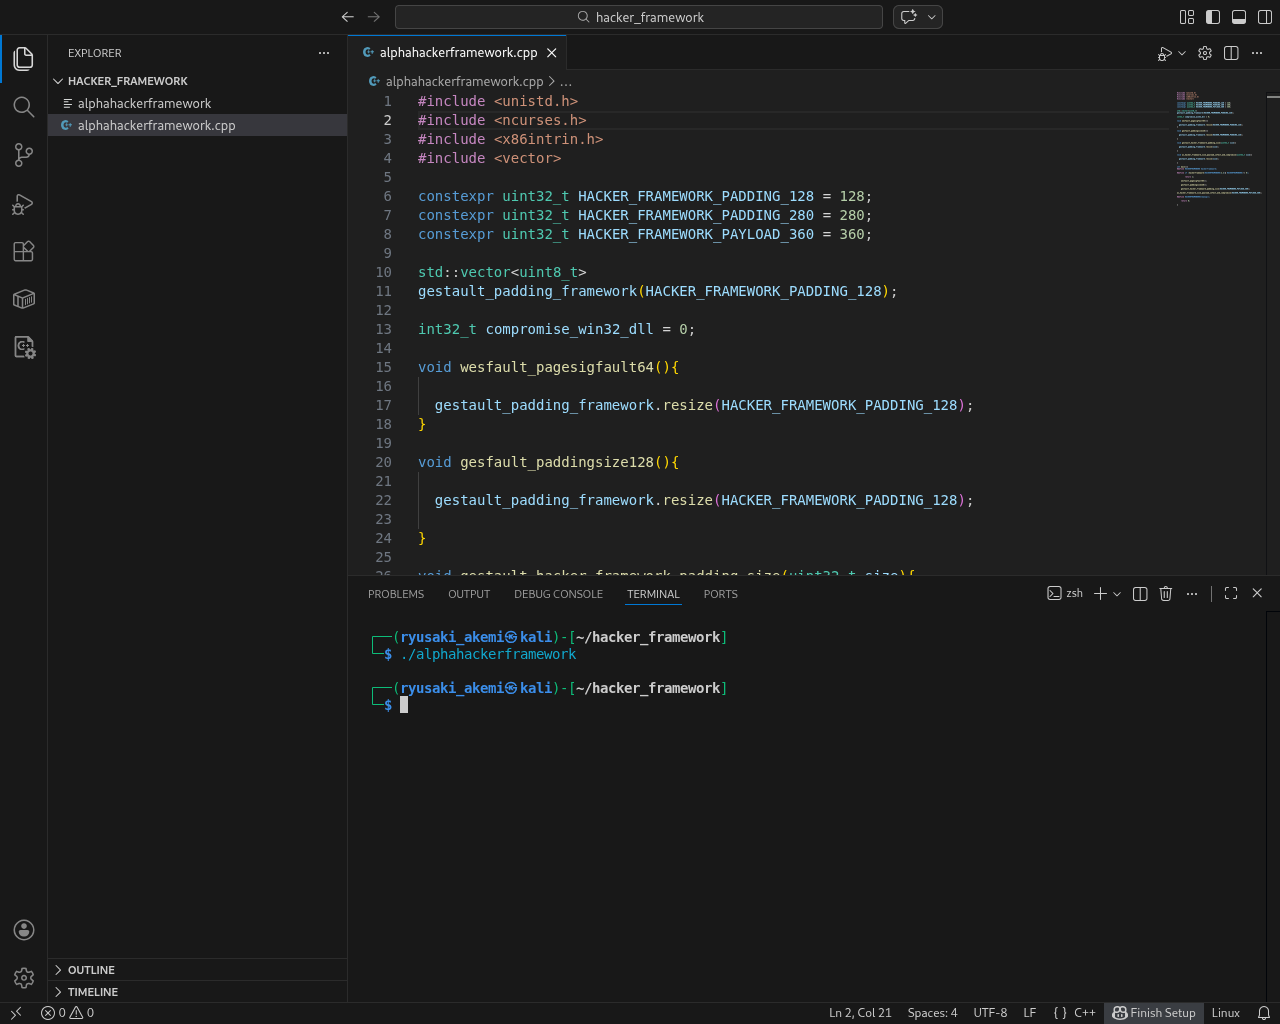
Task: Toggle the bottom panel visibility
Action: click(x=1239, y=17)
